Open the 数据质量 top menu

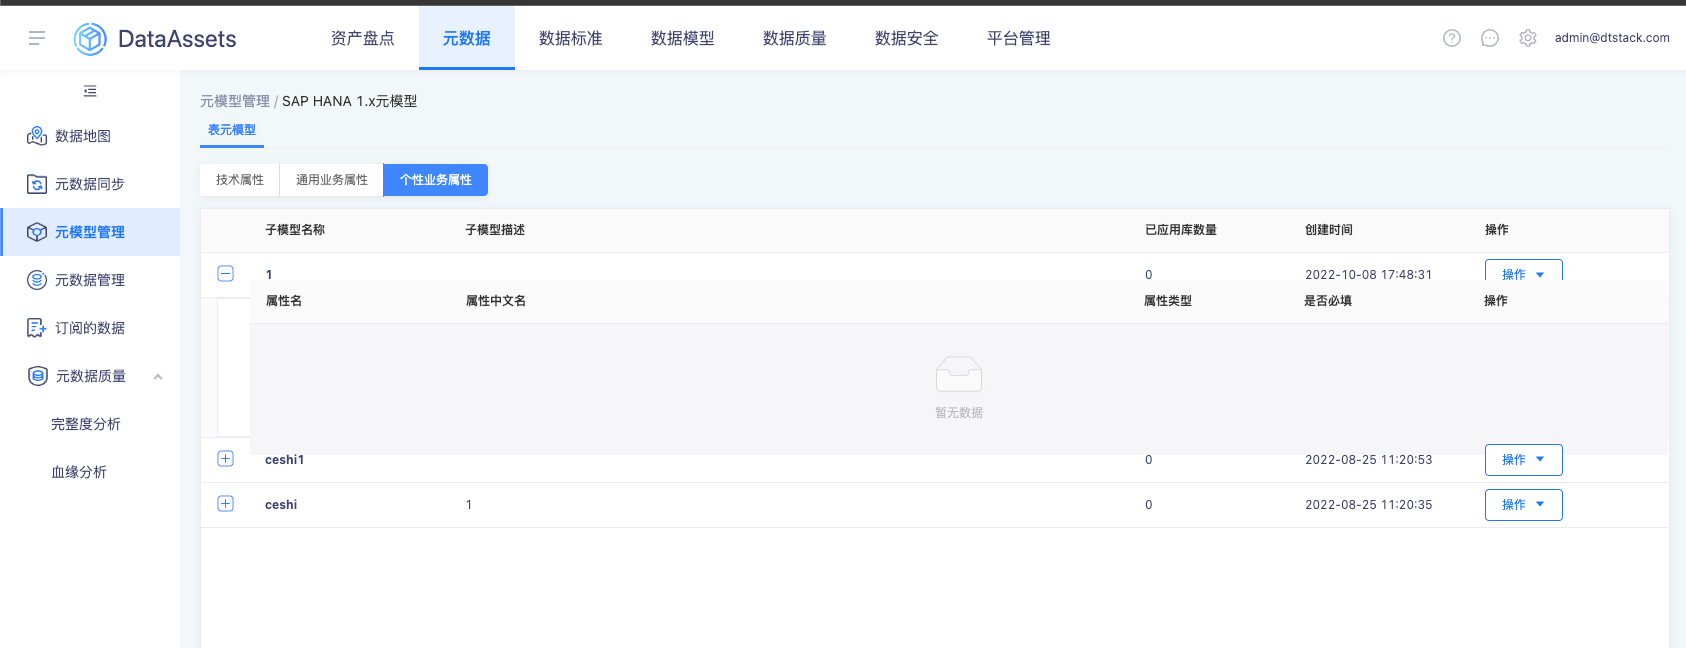tap(795, 38)
